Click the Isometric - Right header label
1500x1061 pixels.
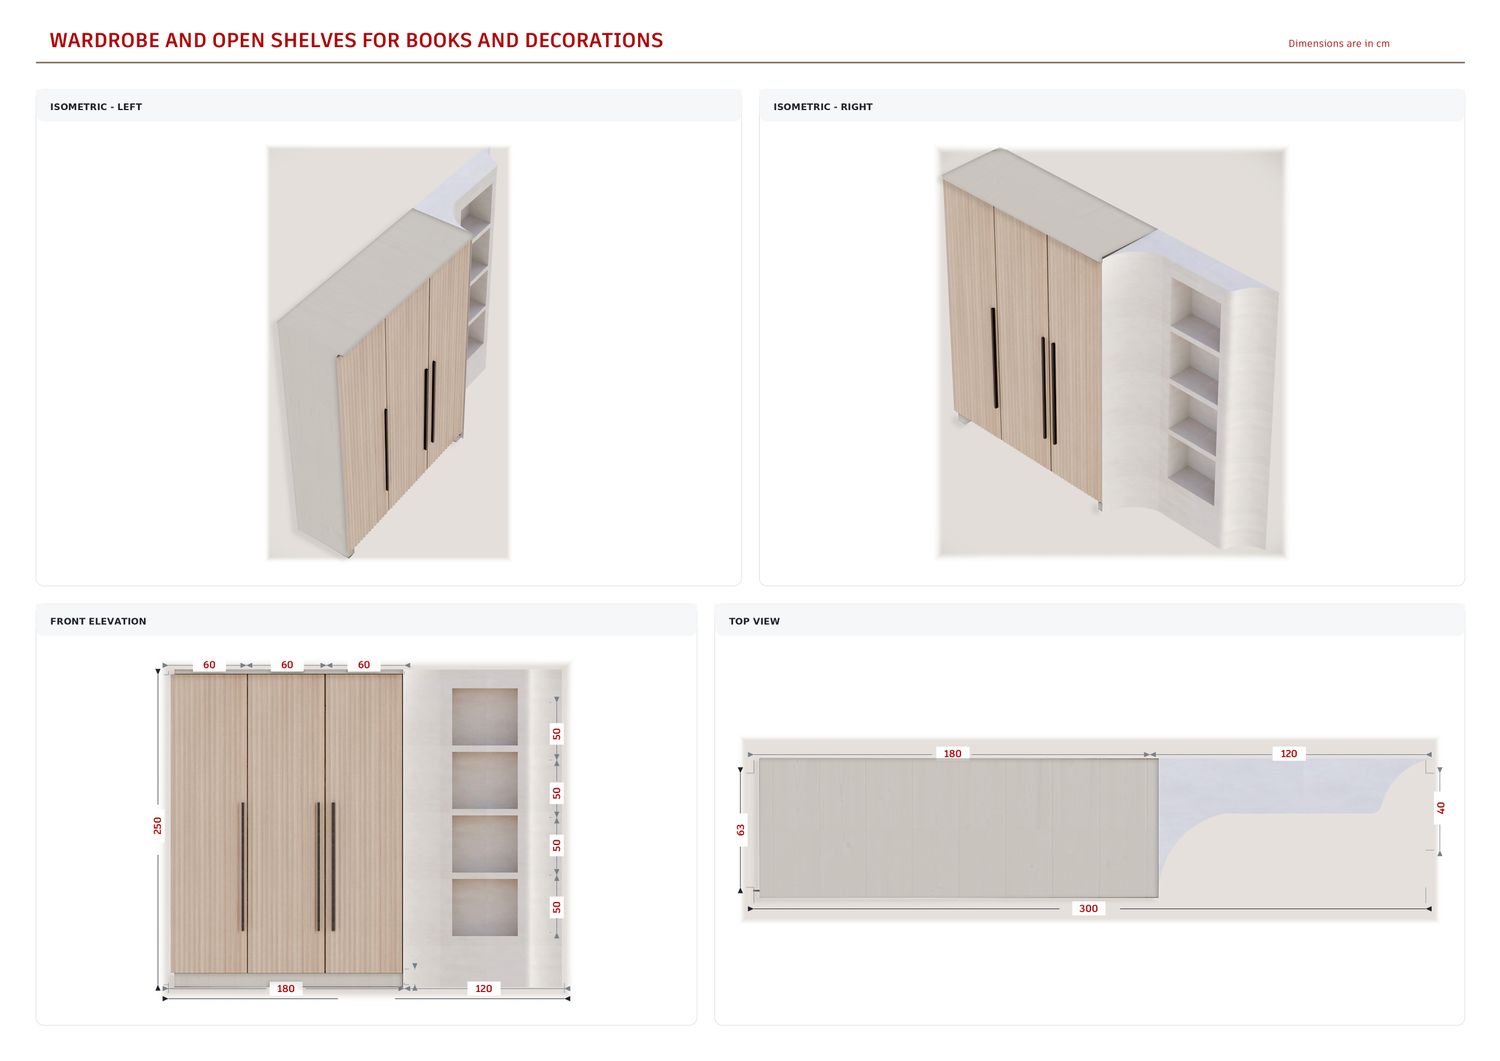823,107
